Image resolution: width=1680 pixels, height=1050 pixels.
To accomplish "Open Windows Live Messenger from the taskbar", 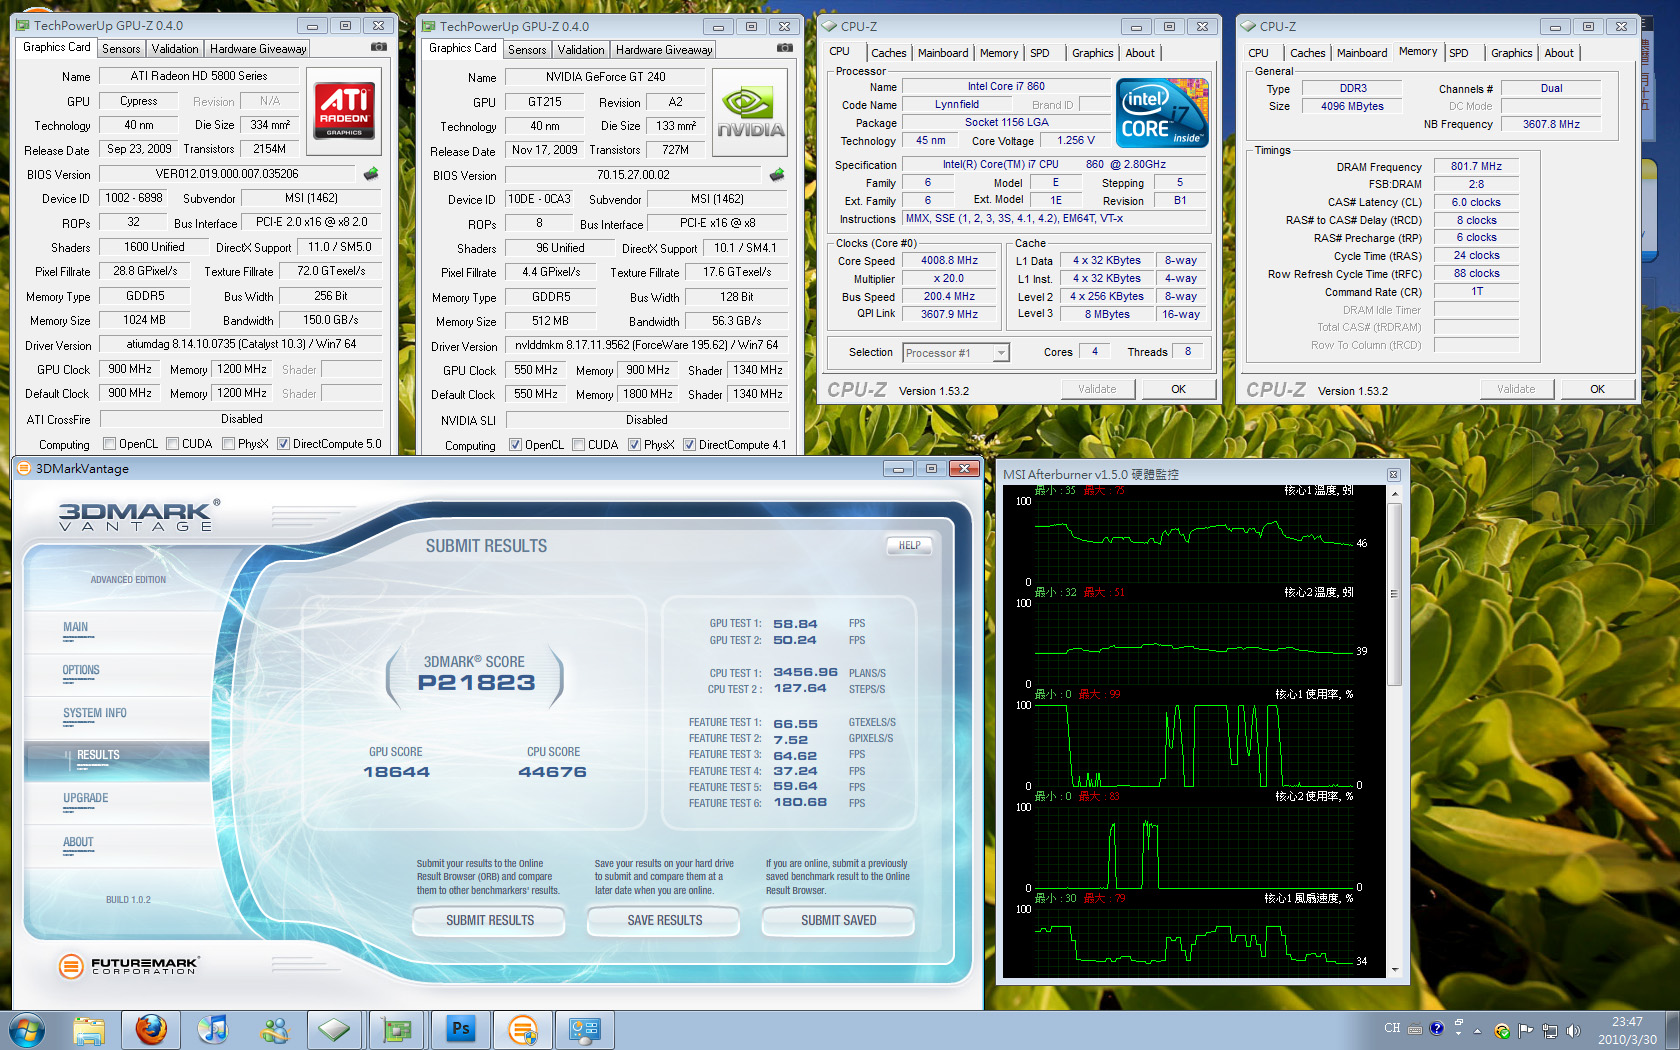I will pyautogui.click(x=274, y=1029).
